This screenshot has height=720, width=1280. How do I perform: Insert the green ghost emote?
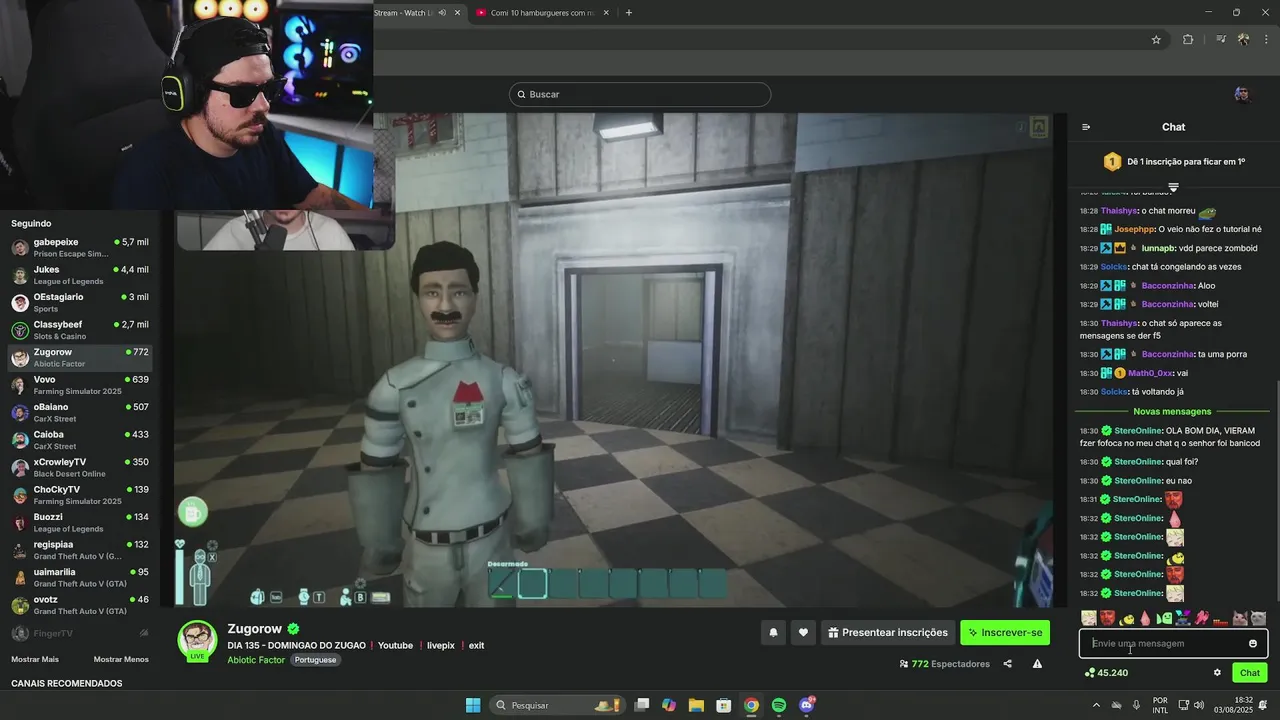1164,619
